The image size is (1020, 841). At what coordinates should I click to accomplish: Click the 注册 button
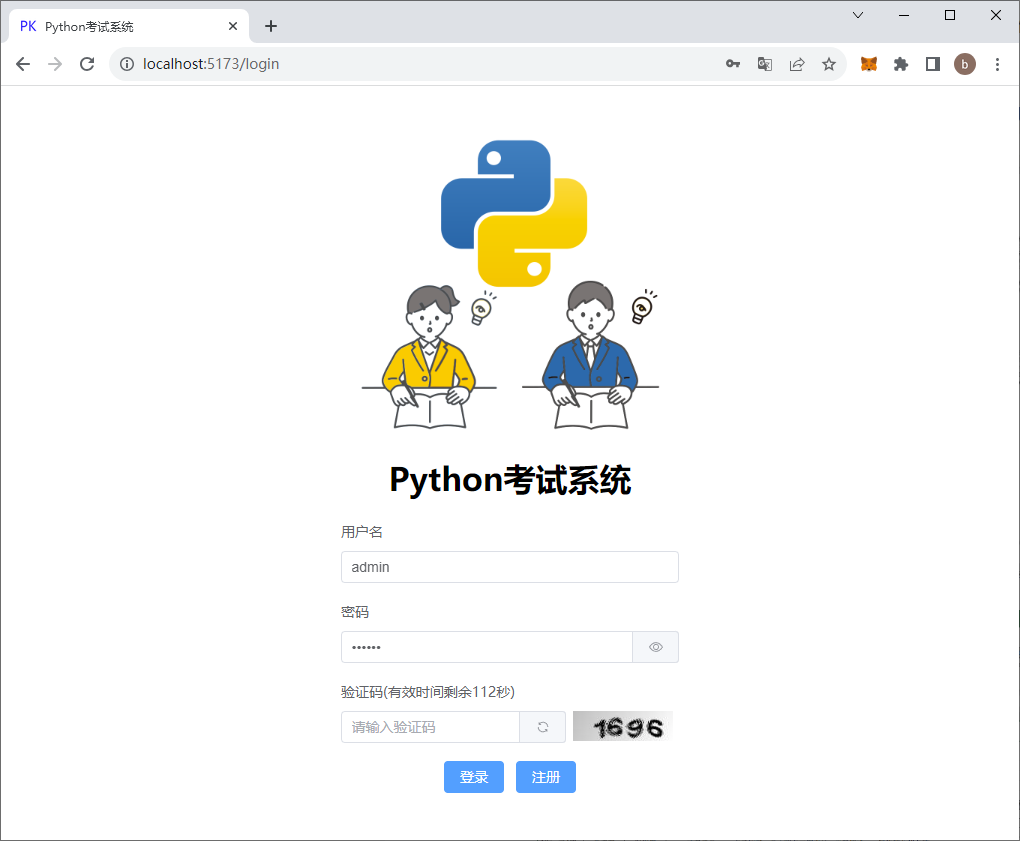tap(546, 777)
